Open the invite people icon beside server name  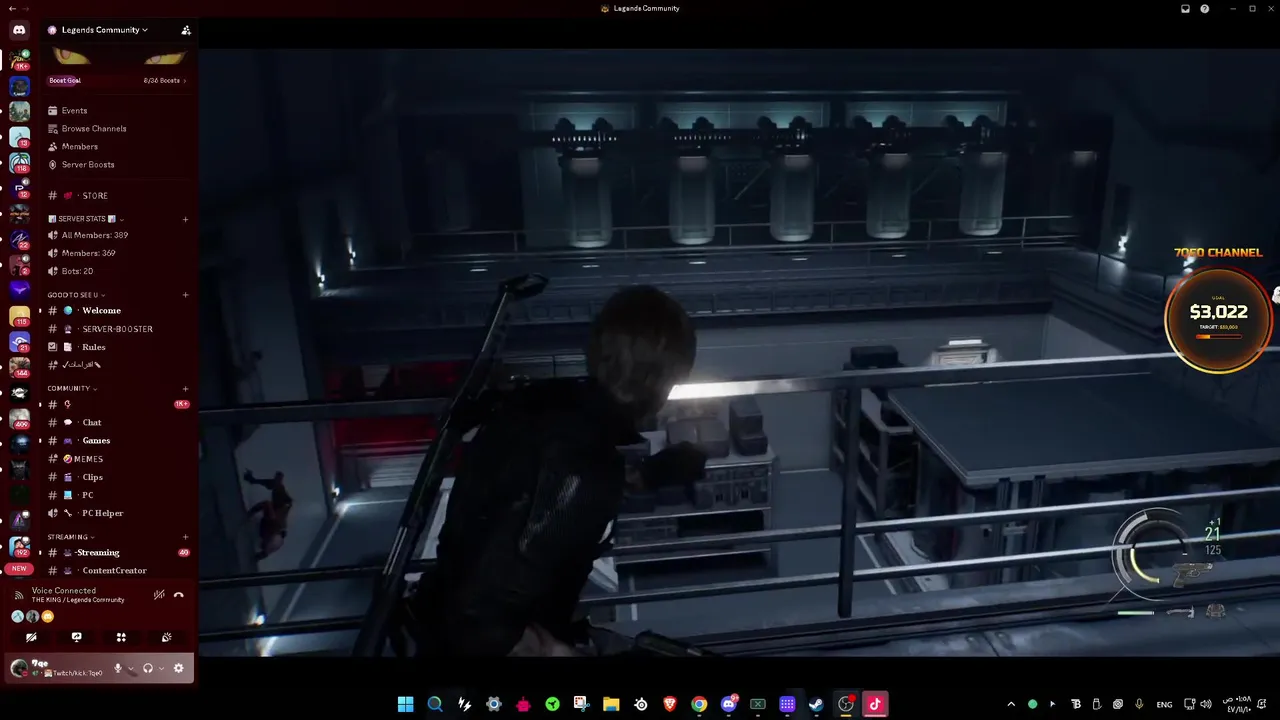(186, 30)
